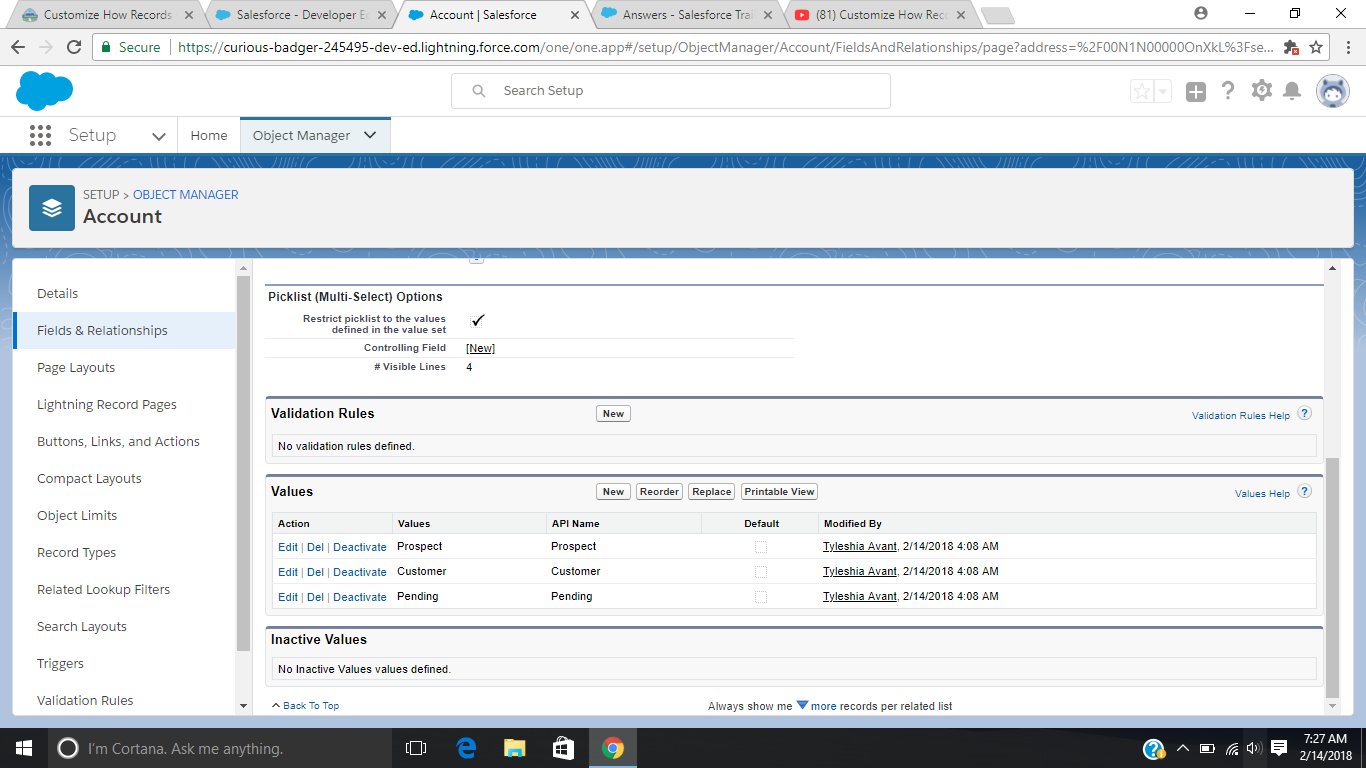Open the user profile avatar menu
The image size is (1366, 768).
[x=1332, y=91]
